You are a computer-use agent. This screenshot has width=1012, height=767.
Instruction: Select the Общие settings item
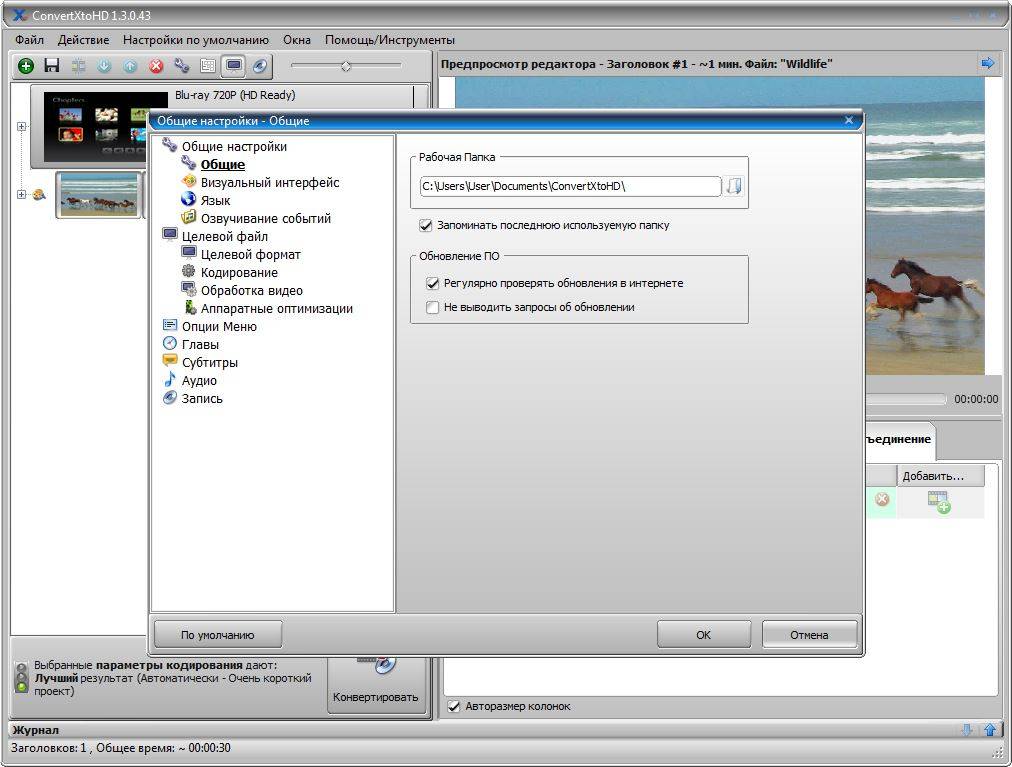pyautogui.click(x=223, y=165)
